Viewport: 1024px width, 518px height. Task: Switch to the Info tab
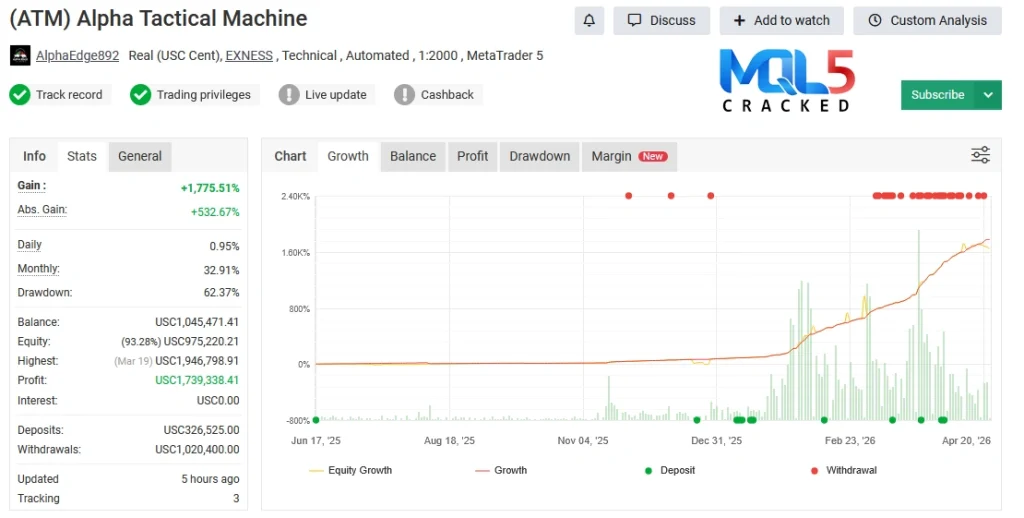(x=34, y=156)
